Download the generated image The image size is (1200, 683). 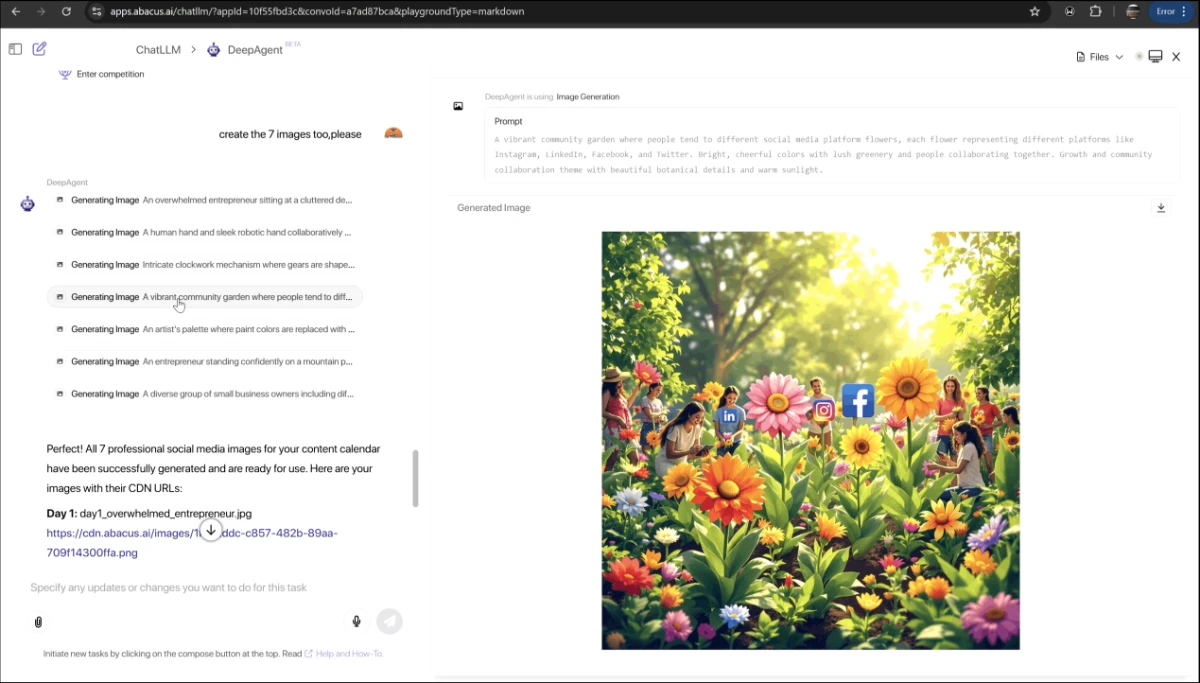1161,208
